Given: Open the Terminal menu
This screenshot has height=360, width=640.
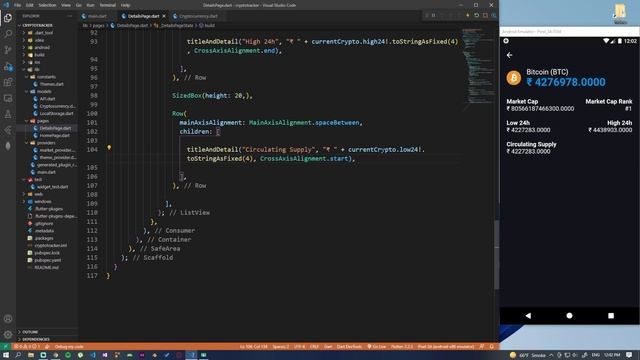Looking at the screenshot, I should point(107,5).
